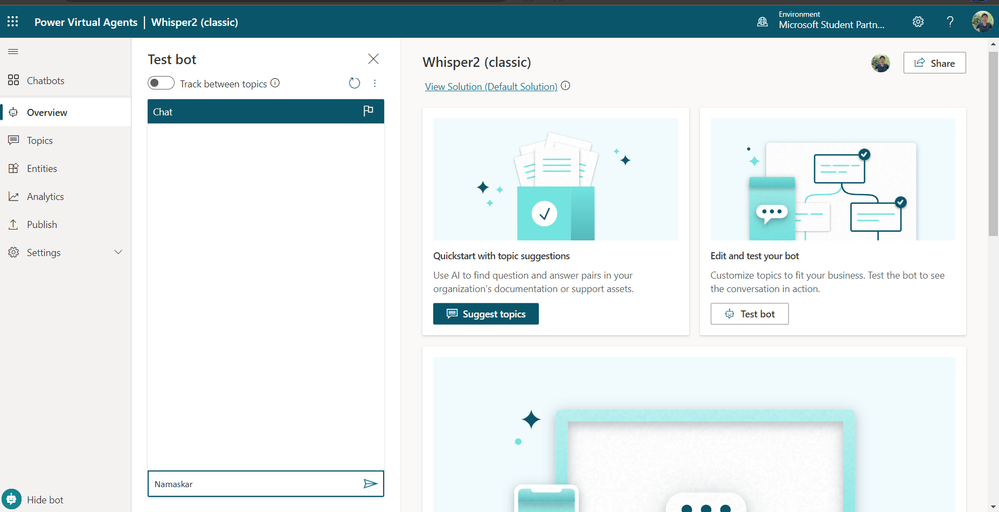Click 'Quickstart with topic suggestions' heading
999x512 pixels.
pyautogui.click(x=501, y=256)
